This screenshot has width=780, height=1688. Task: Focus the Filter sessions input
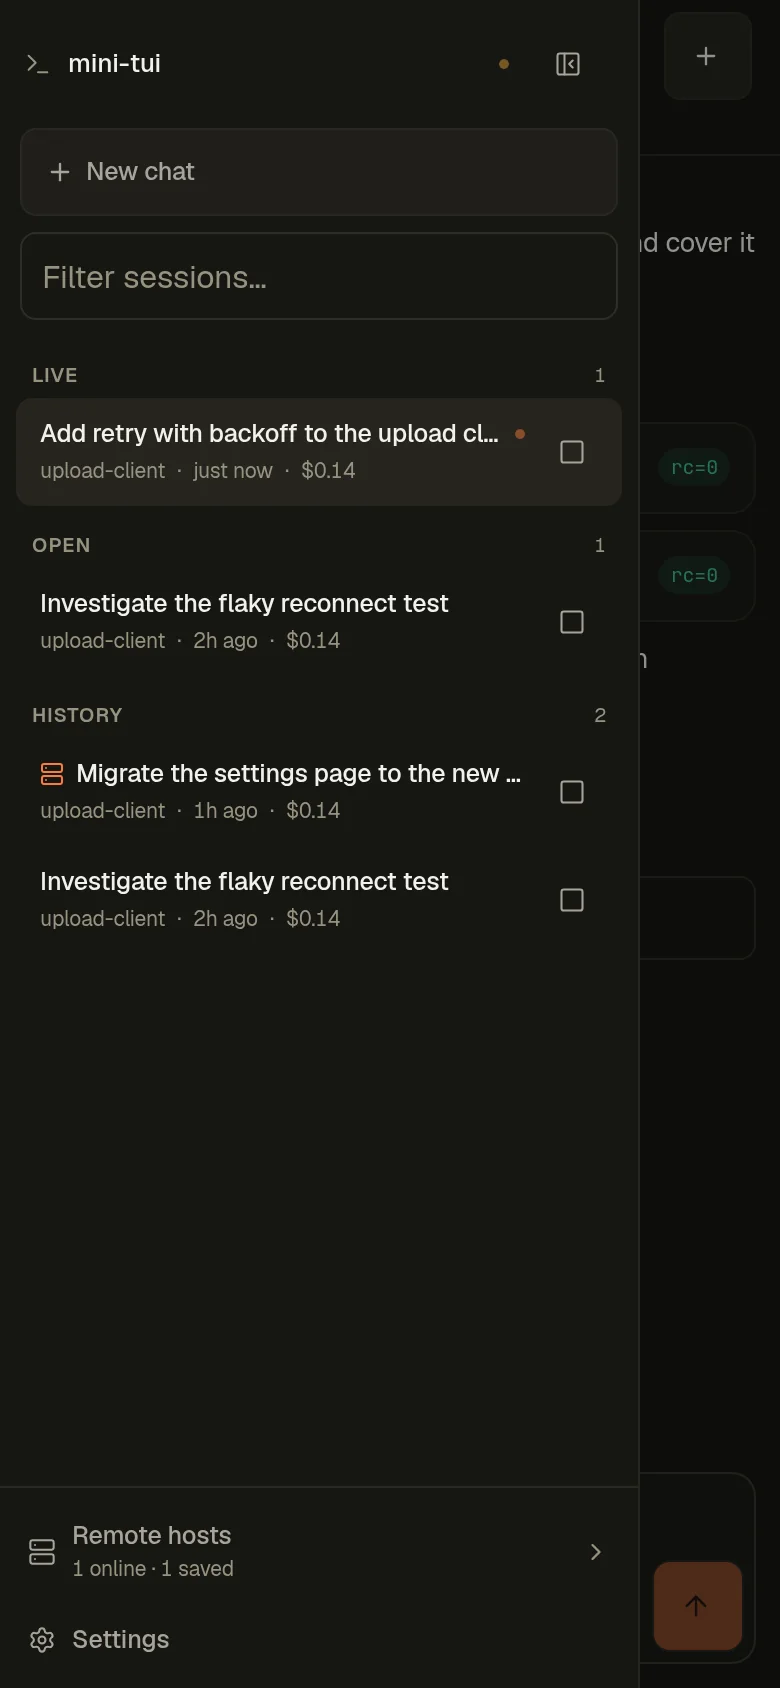coord(319,276)
